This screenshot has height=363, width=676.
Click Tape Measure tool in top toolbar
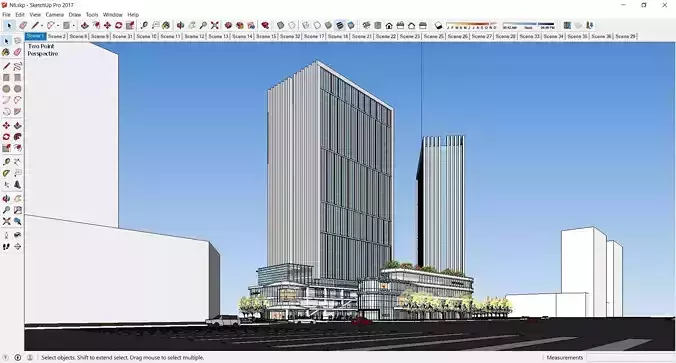(x=144, y=25)
